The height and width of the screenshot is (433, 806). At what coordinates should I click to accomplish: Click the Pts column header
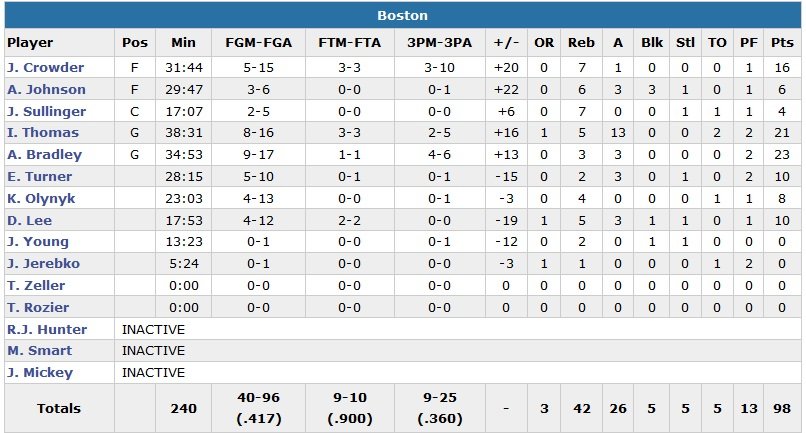pos(782,43)
